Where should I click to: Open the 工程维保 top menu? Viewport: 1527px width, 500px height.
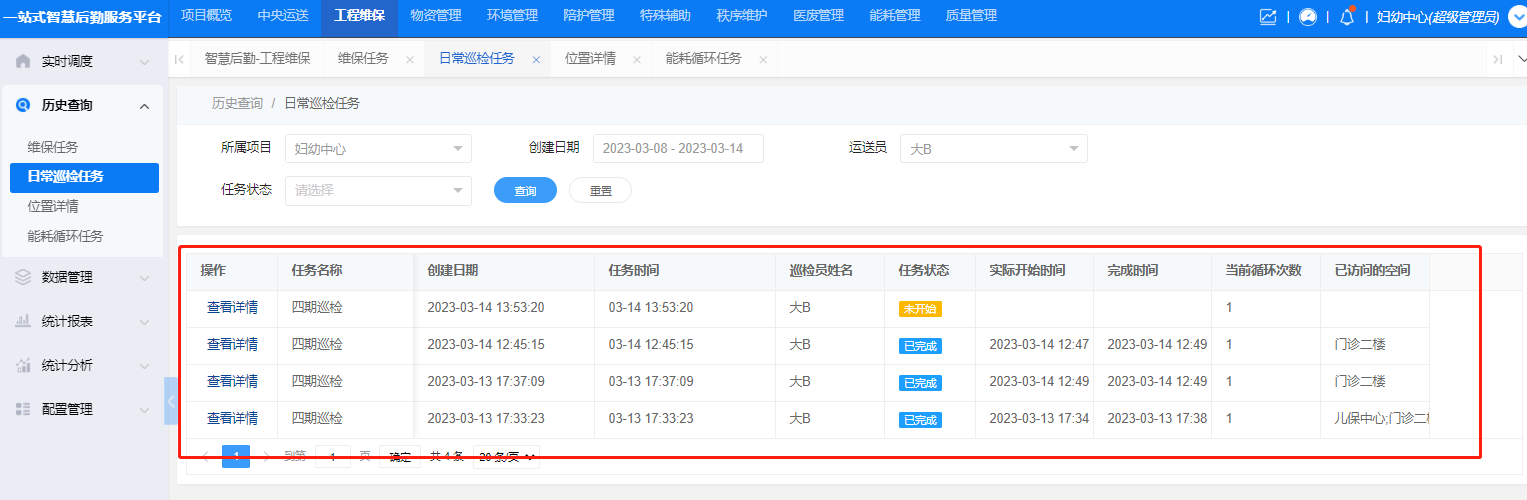[359, 16]
